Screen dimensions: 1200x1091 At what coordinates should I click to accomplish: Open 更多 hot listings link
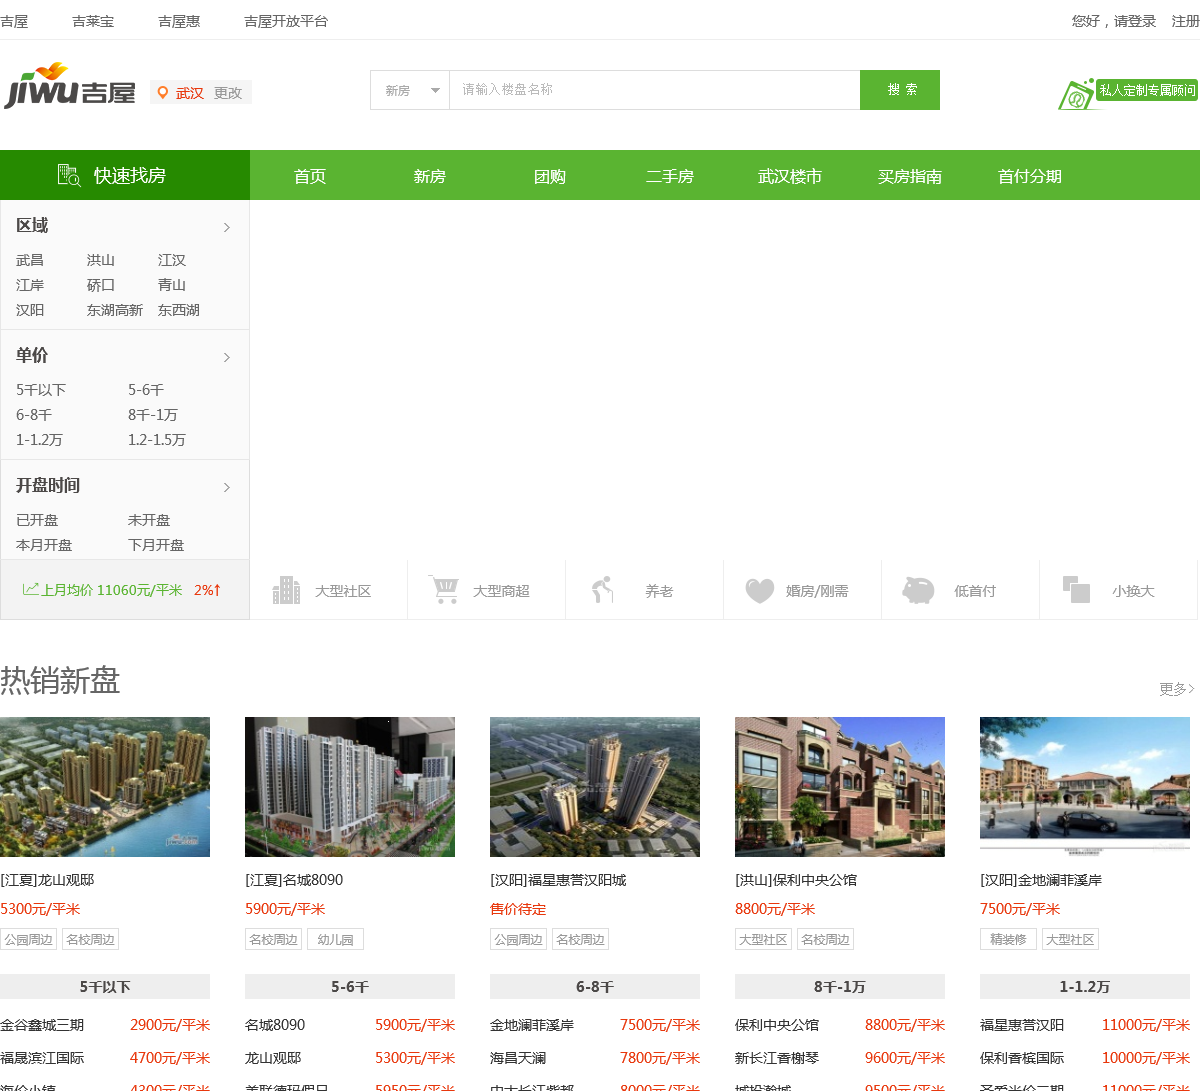tap(1177, 688)
